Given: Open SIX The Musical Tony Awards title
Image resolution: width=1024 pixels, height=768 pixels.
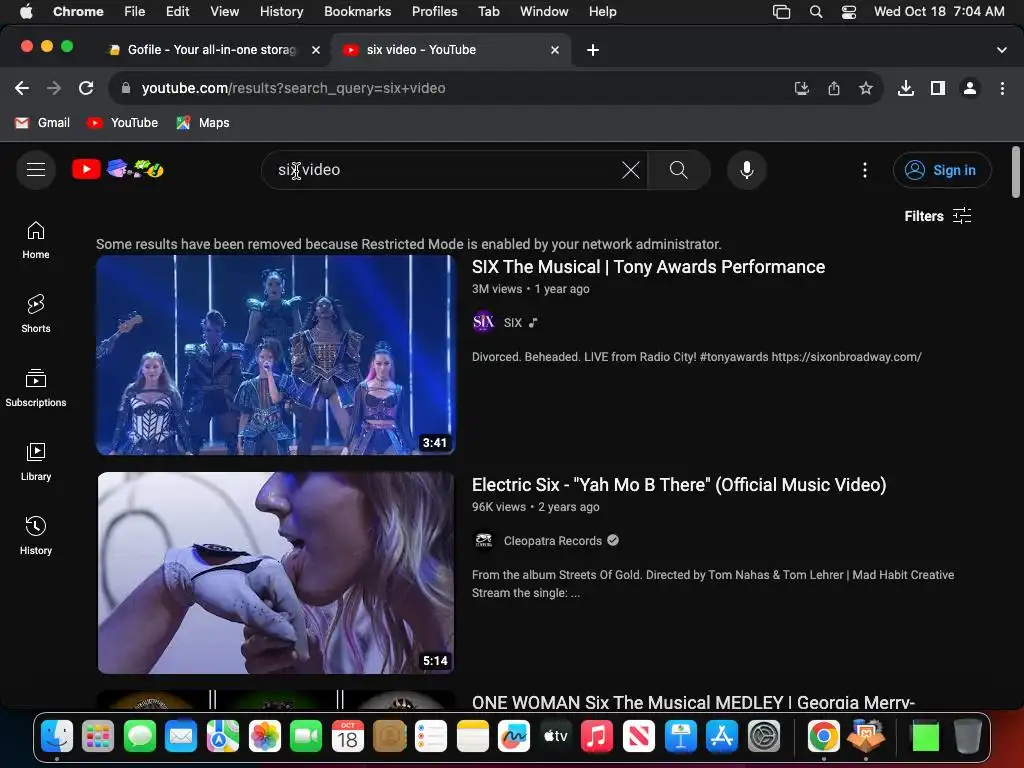Looking at the screenshot, I should point(648,267).
